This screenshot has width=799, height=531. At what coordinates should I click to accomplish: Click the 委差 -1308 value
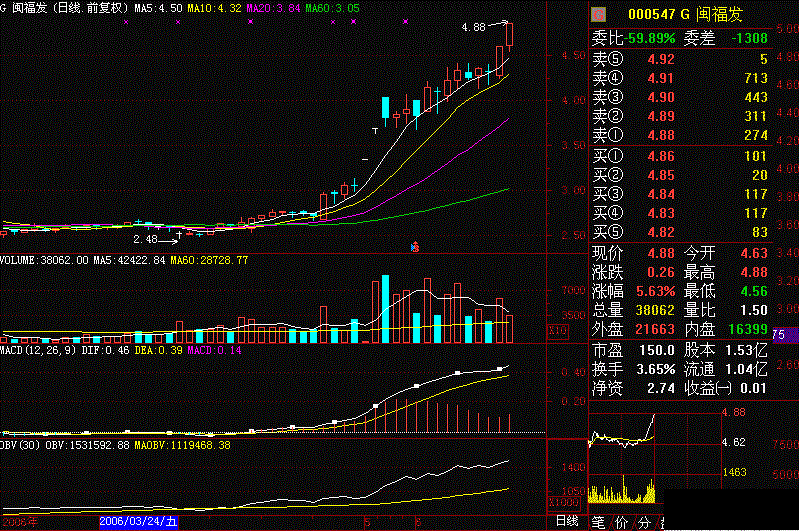(x=749, y=38)
